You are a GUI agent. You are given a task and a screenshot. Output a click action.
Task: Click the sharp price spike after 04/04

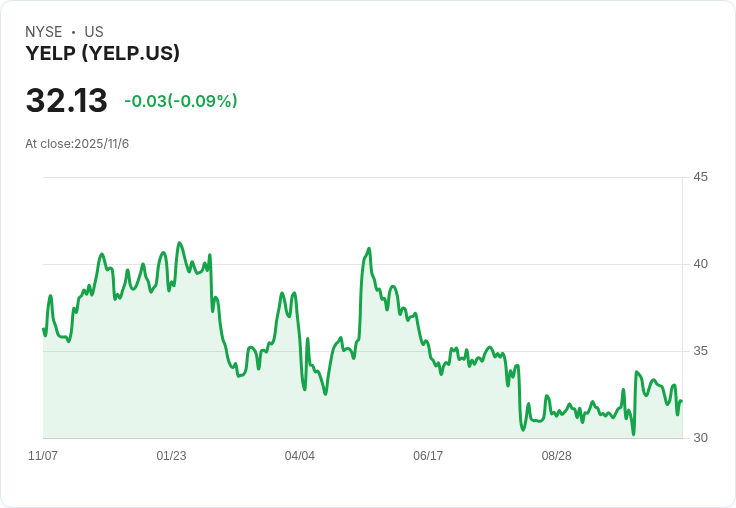[x=369, y=248]
